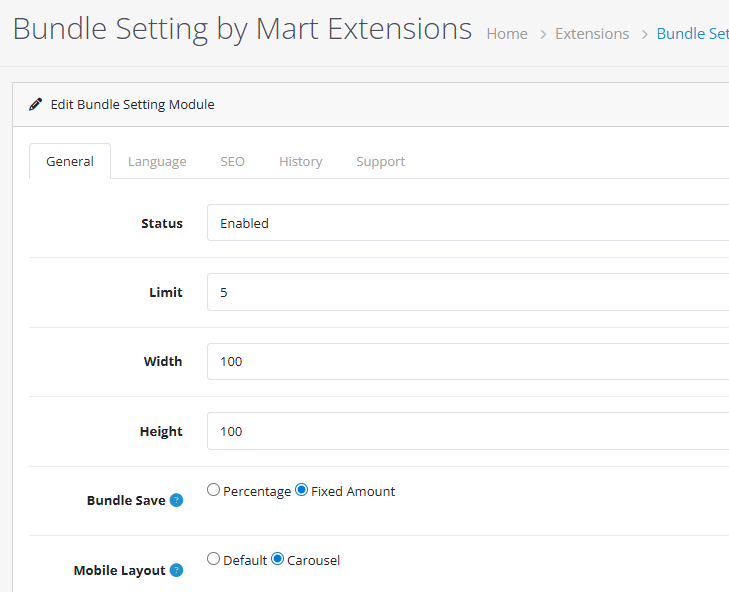
Task: Choose the Carousel mobile layout
Action: pos(277,560)
